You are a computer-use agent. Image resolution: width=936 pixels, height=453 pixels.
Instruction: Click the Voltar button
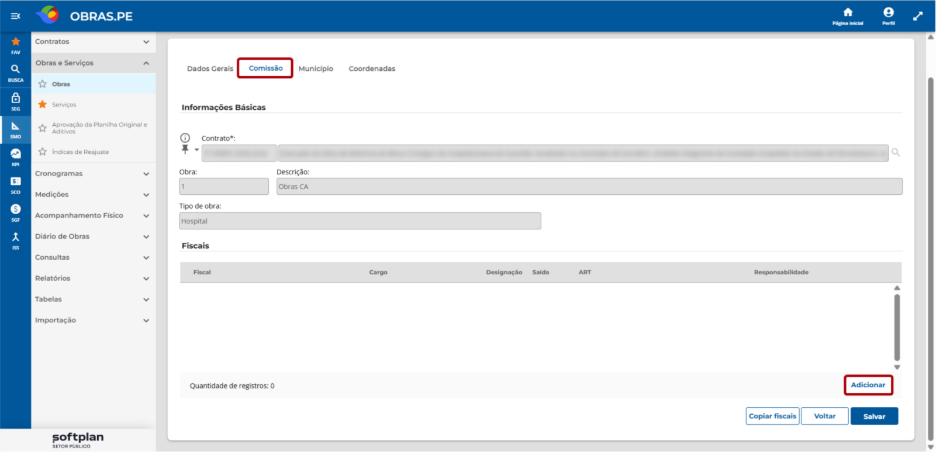pos(824,416)
